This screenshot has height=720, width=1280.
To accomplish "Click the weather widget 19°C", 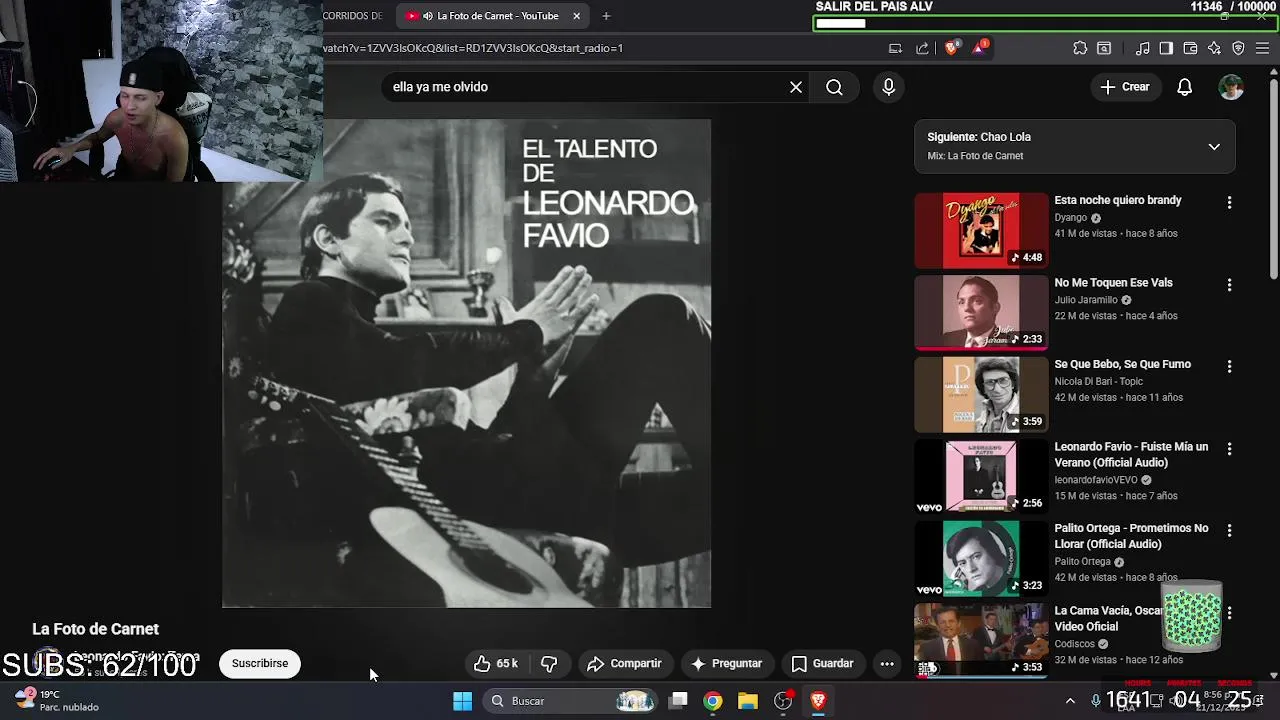I will 56,700.
